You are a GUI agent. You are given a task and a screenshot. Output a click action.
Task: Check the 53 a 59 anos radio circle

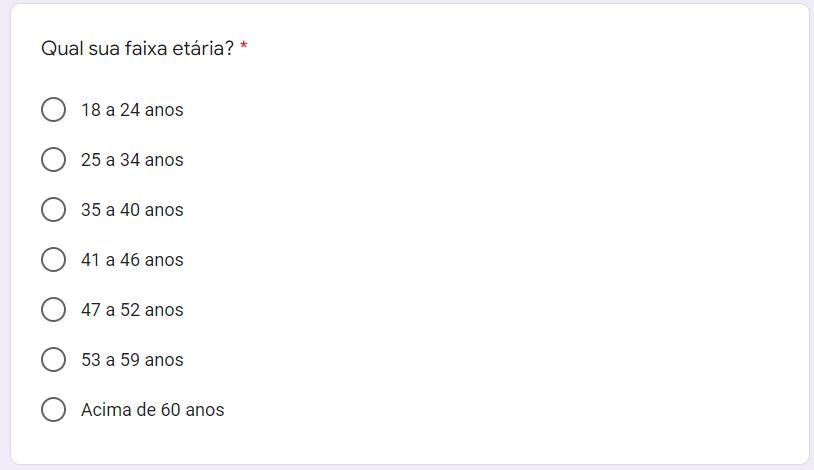(54, 360)
